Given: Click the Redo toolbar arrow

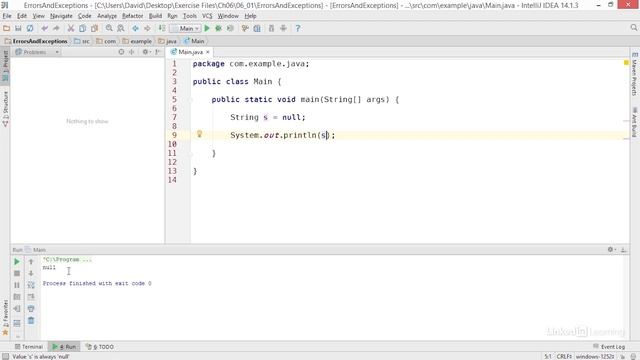Looking at the screenshot, I should point(56,28).
